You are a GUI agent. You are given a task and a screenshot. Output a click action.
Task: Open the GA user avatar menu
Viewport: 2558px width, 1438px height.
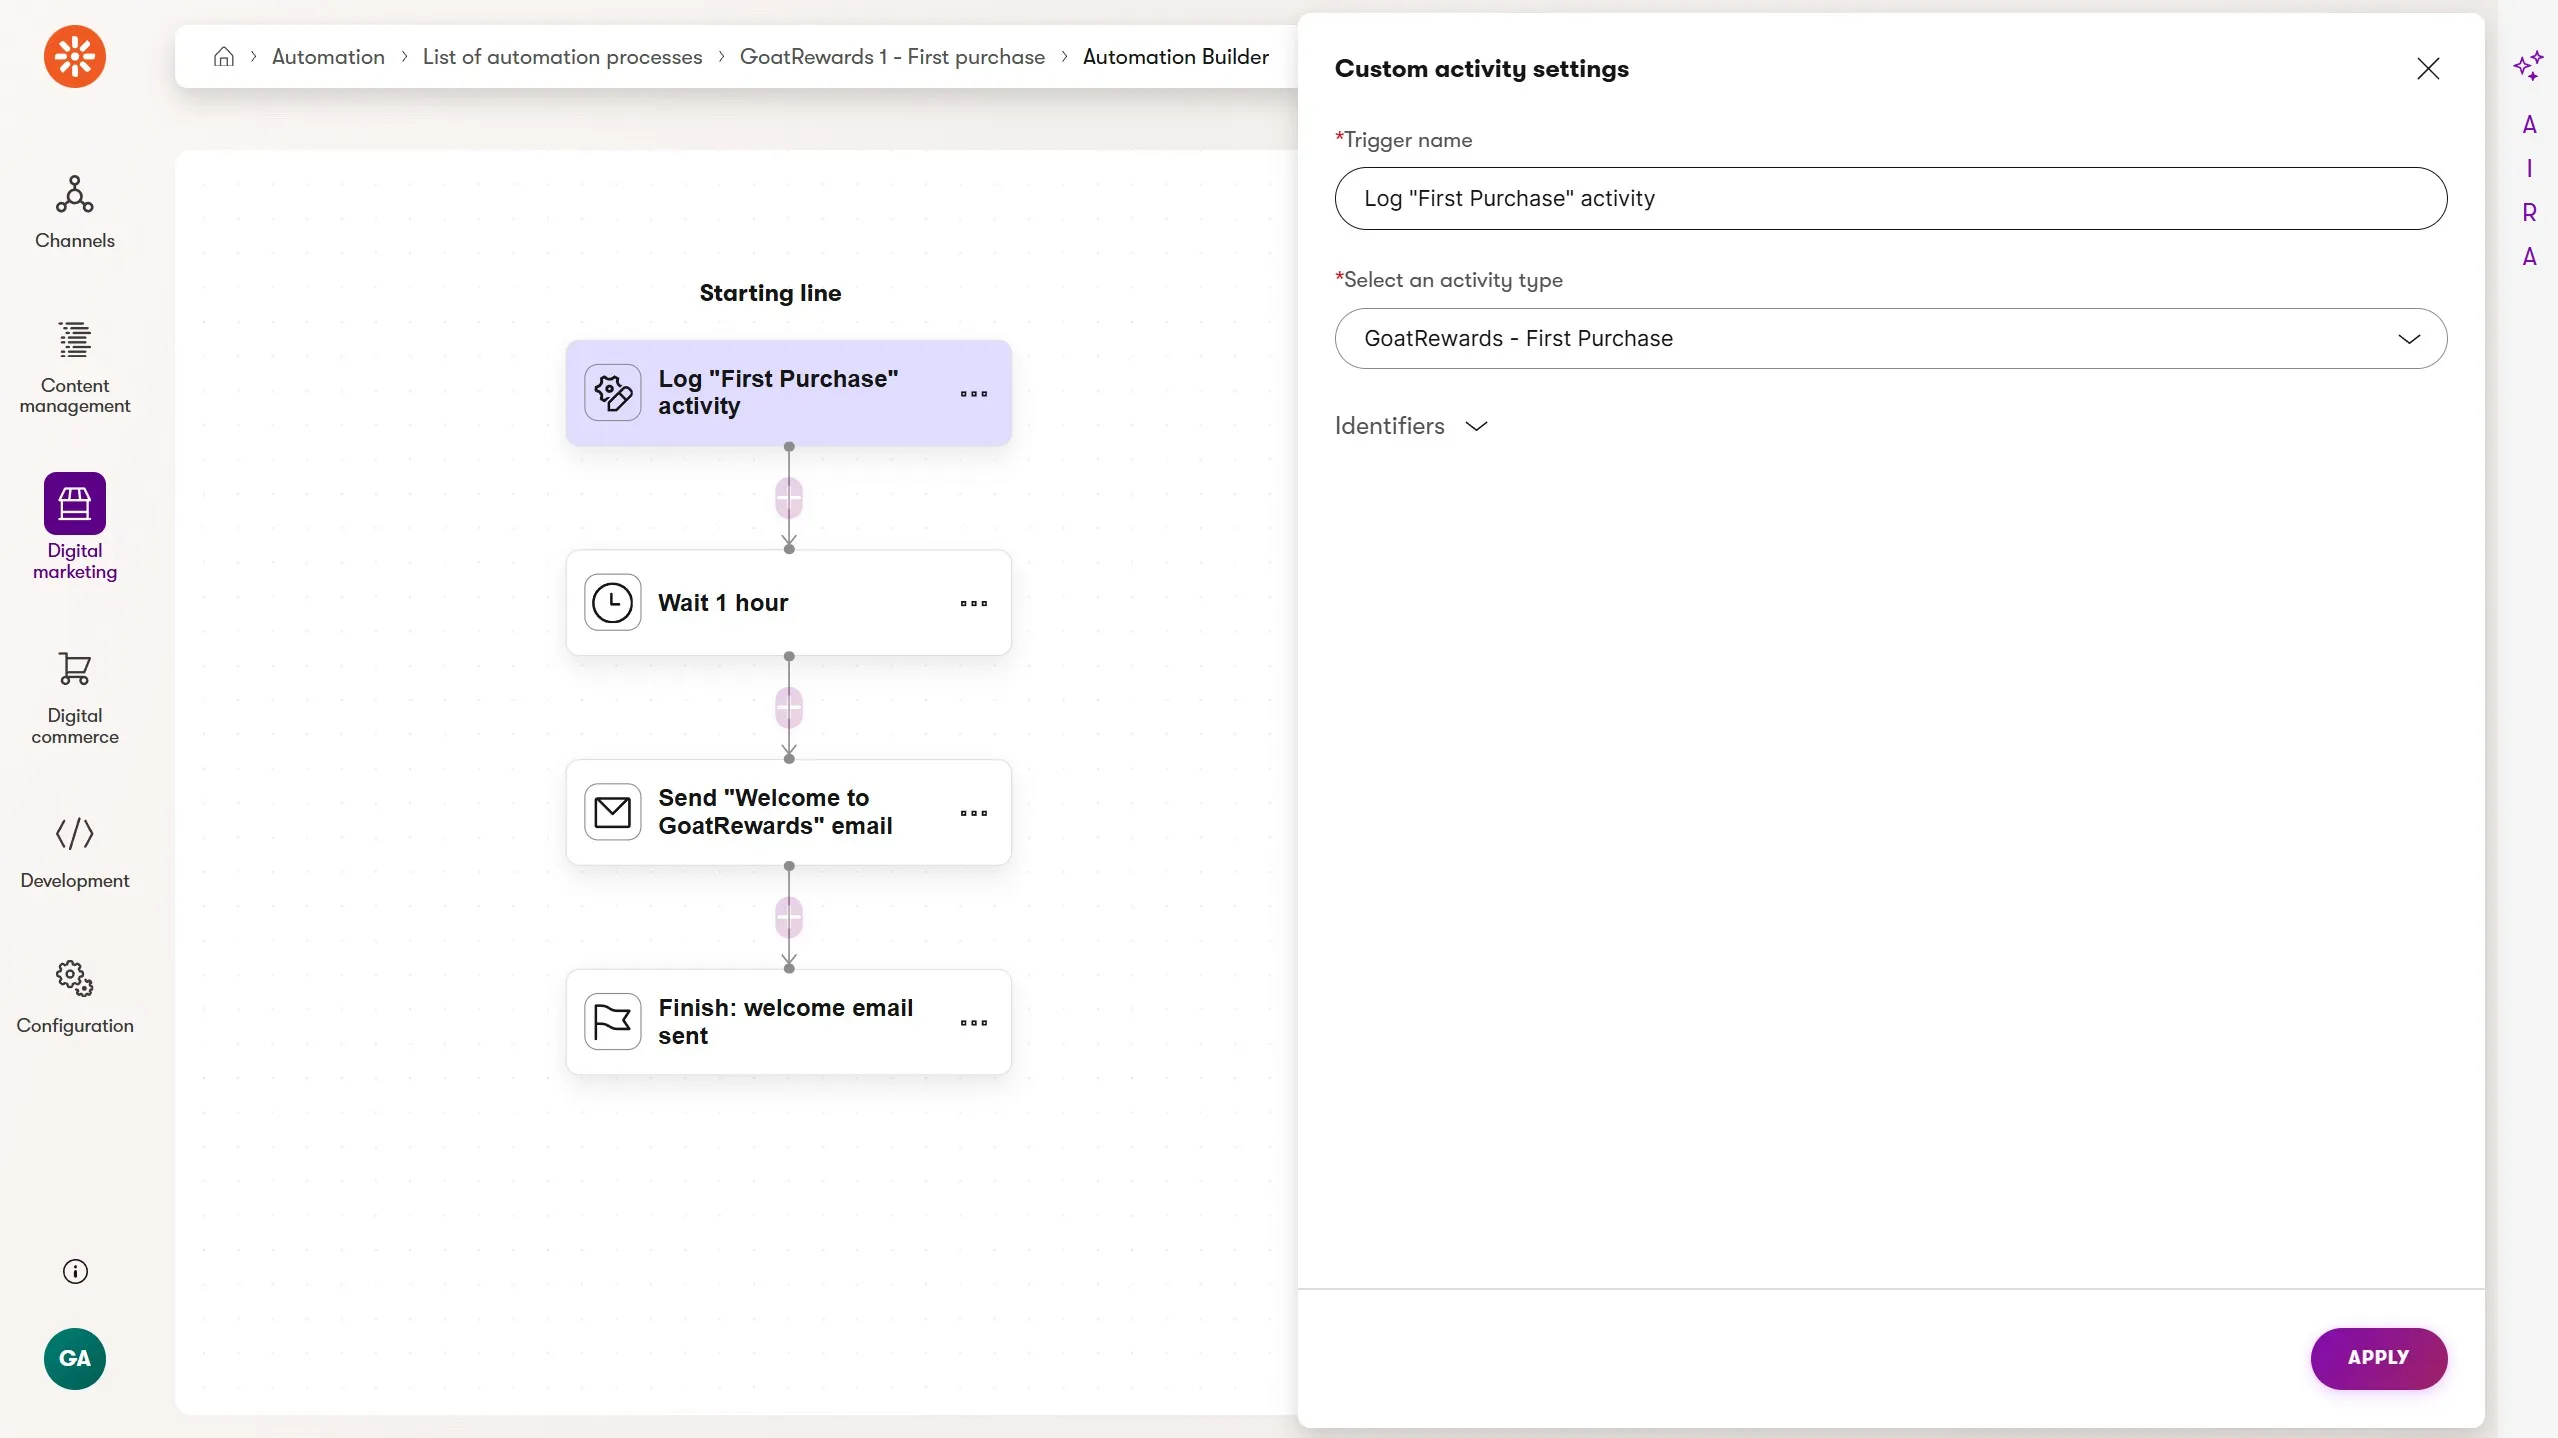tap(74, 1358)
